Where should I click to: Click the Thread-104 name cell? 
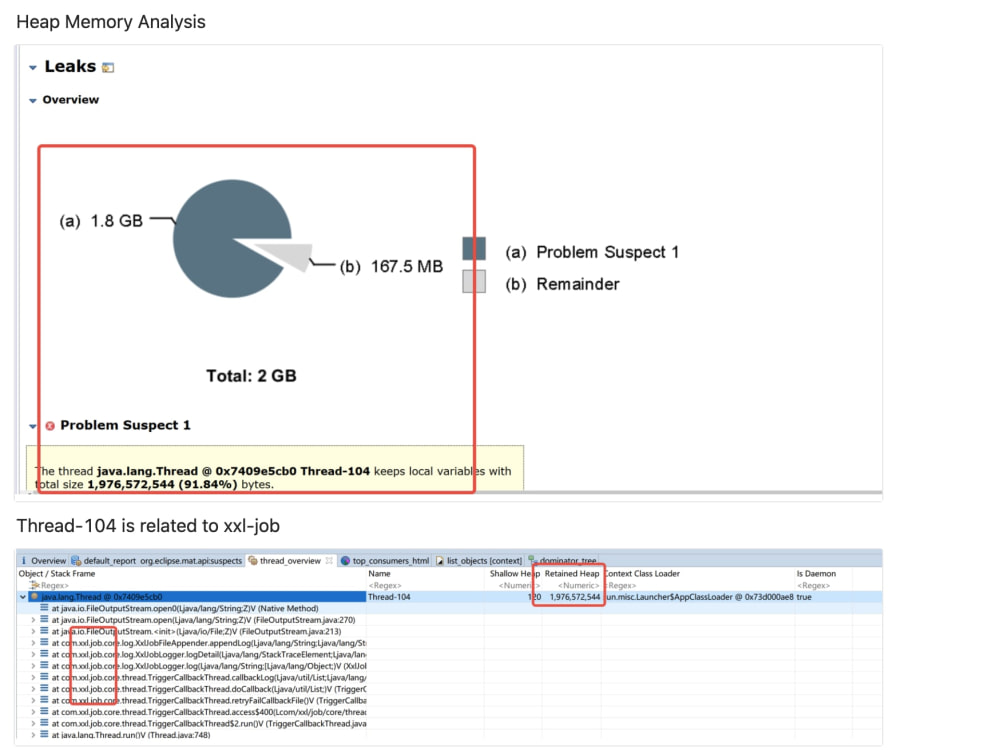(389, 597)
